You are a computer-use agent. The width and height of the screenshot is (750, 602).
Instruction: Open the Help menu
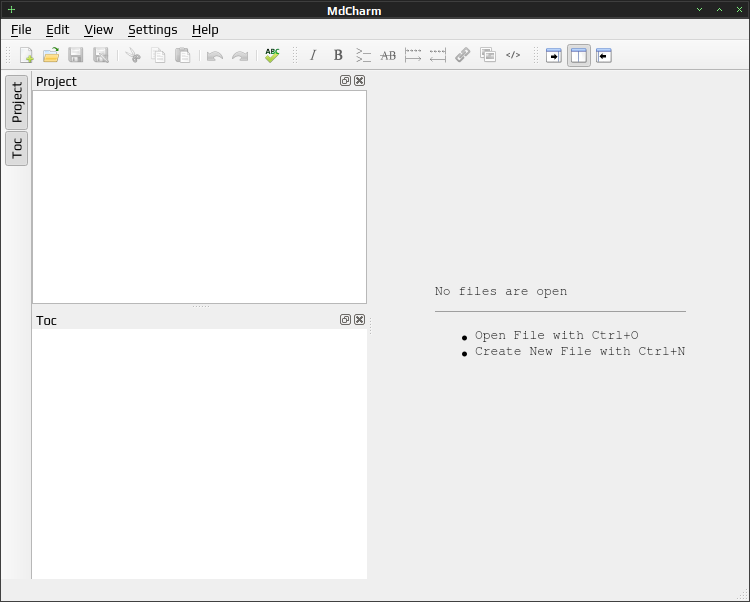pyautogui.click(x=205, y=30)
